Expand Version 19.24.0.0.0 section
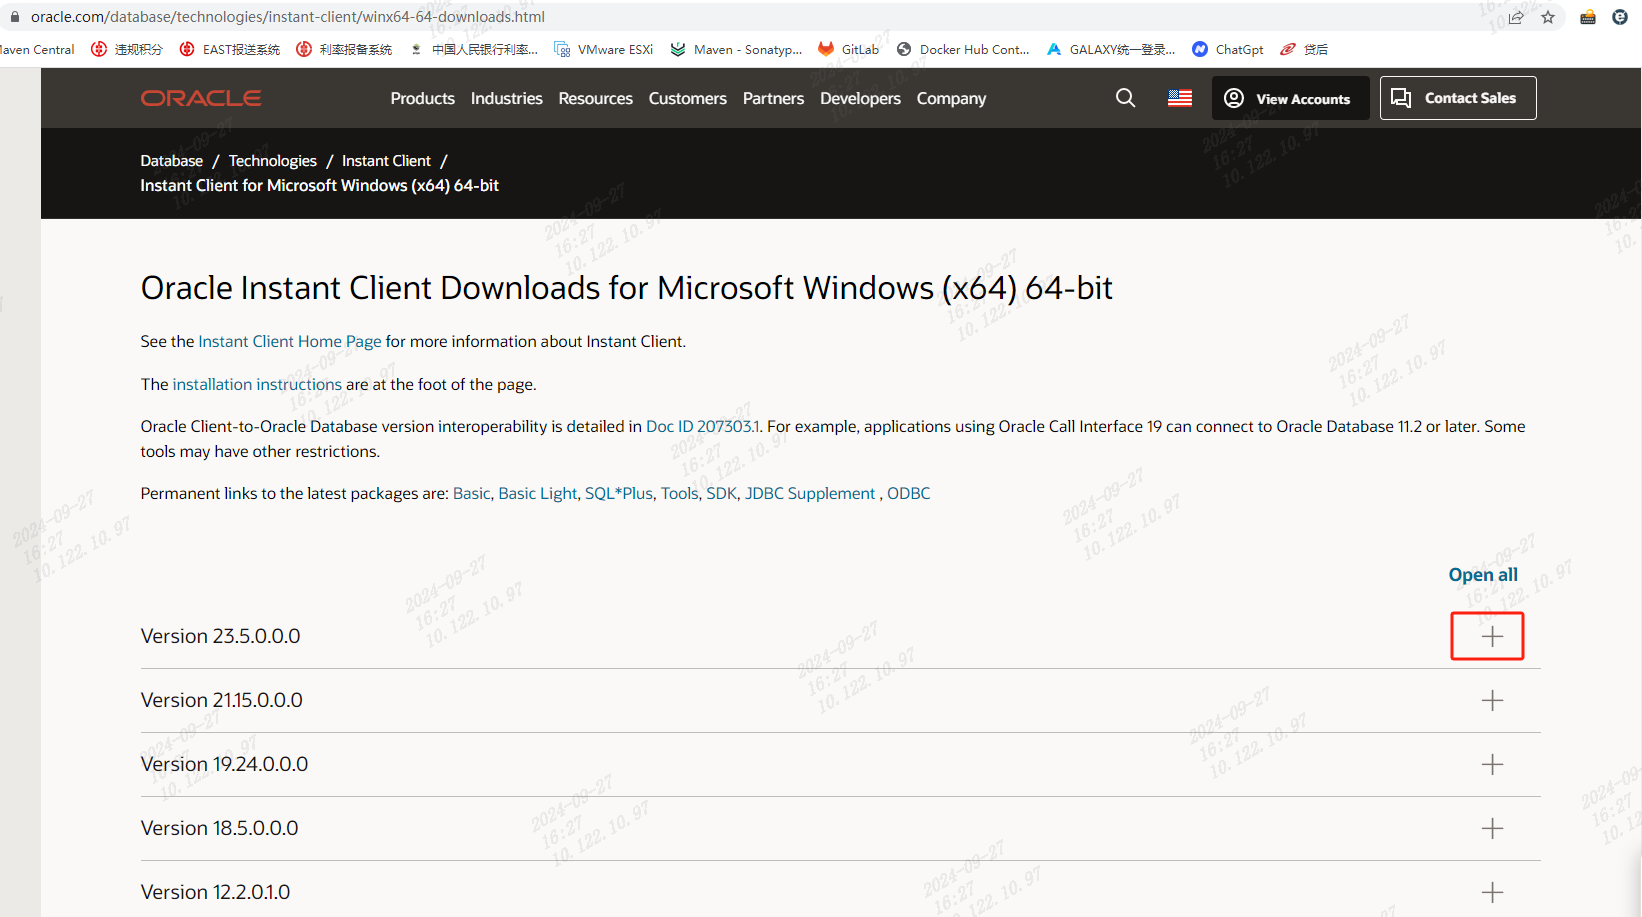Viewport: 1642px width, 917px height. [x=1492, y=765]
